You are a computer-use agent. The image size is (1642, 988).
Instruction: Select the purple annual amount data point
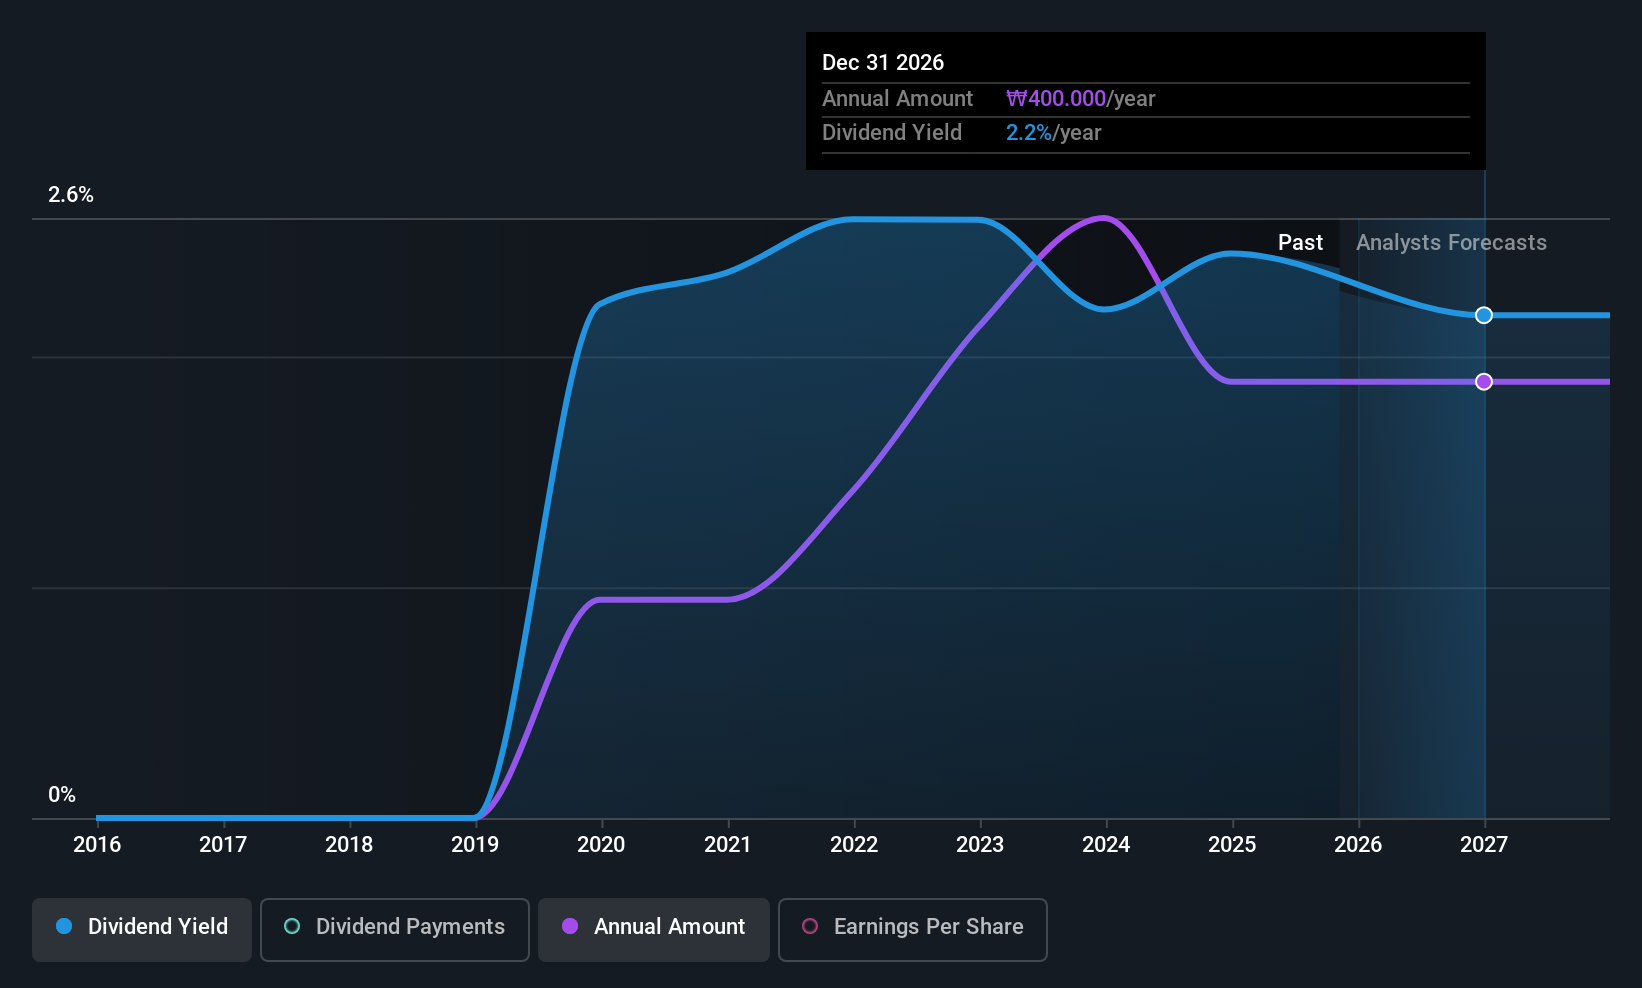tap(1484, 382)
